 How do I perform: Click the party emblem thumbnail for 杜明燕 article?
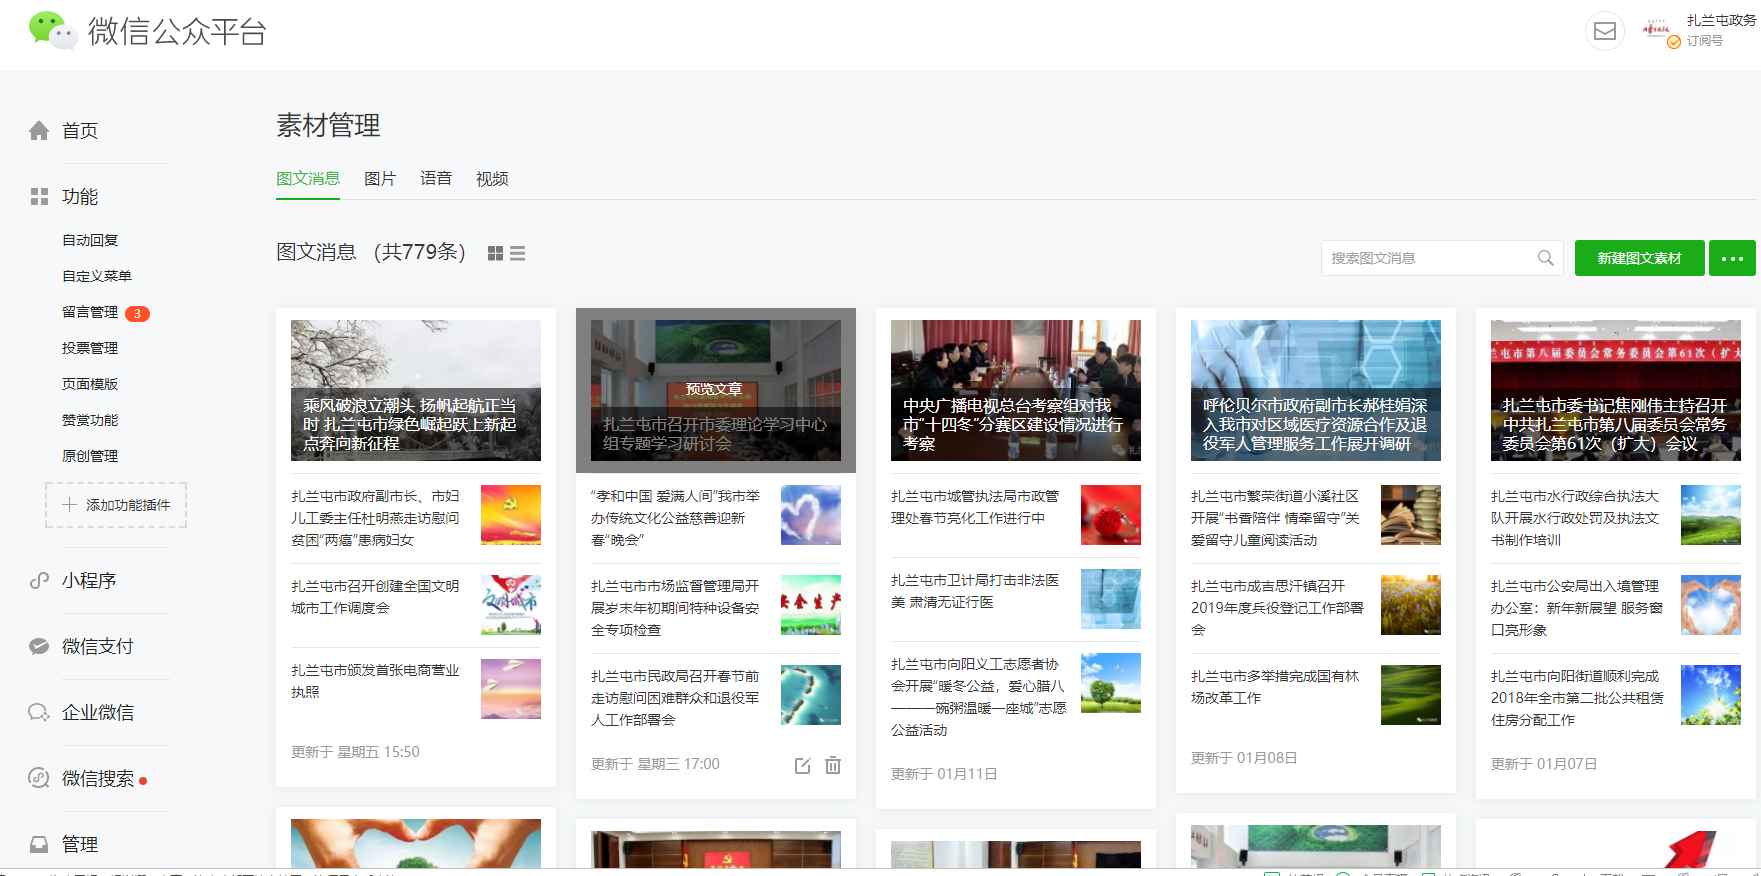tap(511, 515)
